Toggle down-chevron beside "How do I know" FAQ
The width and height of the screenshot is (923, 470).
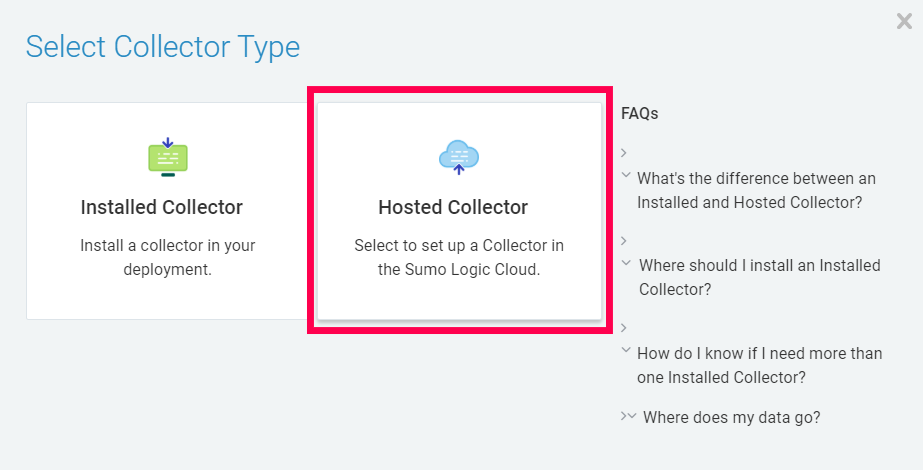point(626,350)
